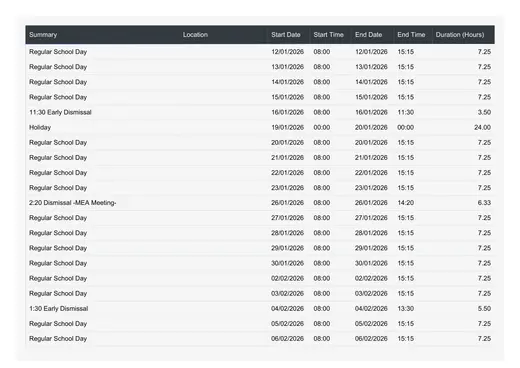Click start date 13/01/2026
This screenshot has height=368, width=520.
287,67
